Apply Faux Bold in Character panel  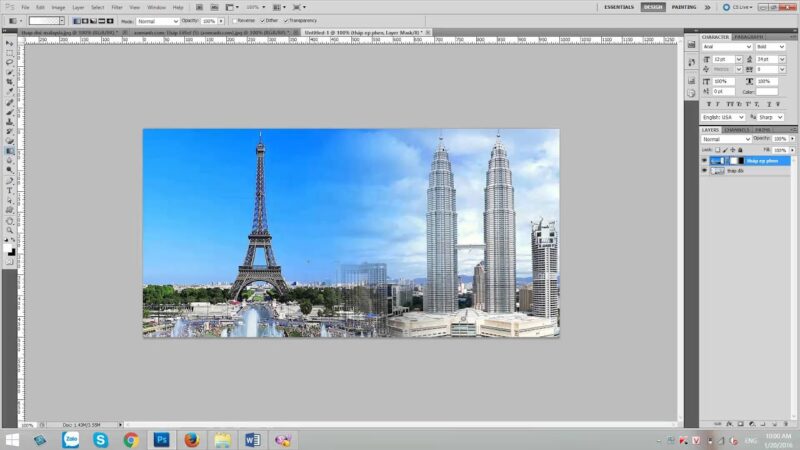pos(709,104)
